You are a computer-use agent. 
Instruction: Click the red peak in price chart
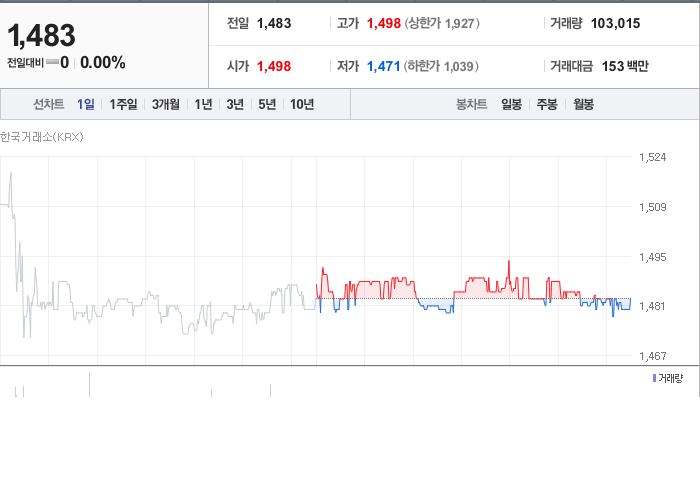coord(509,262)
